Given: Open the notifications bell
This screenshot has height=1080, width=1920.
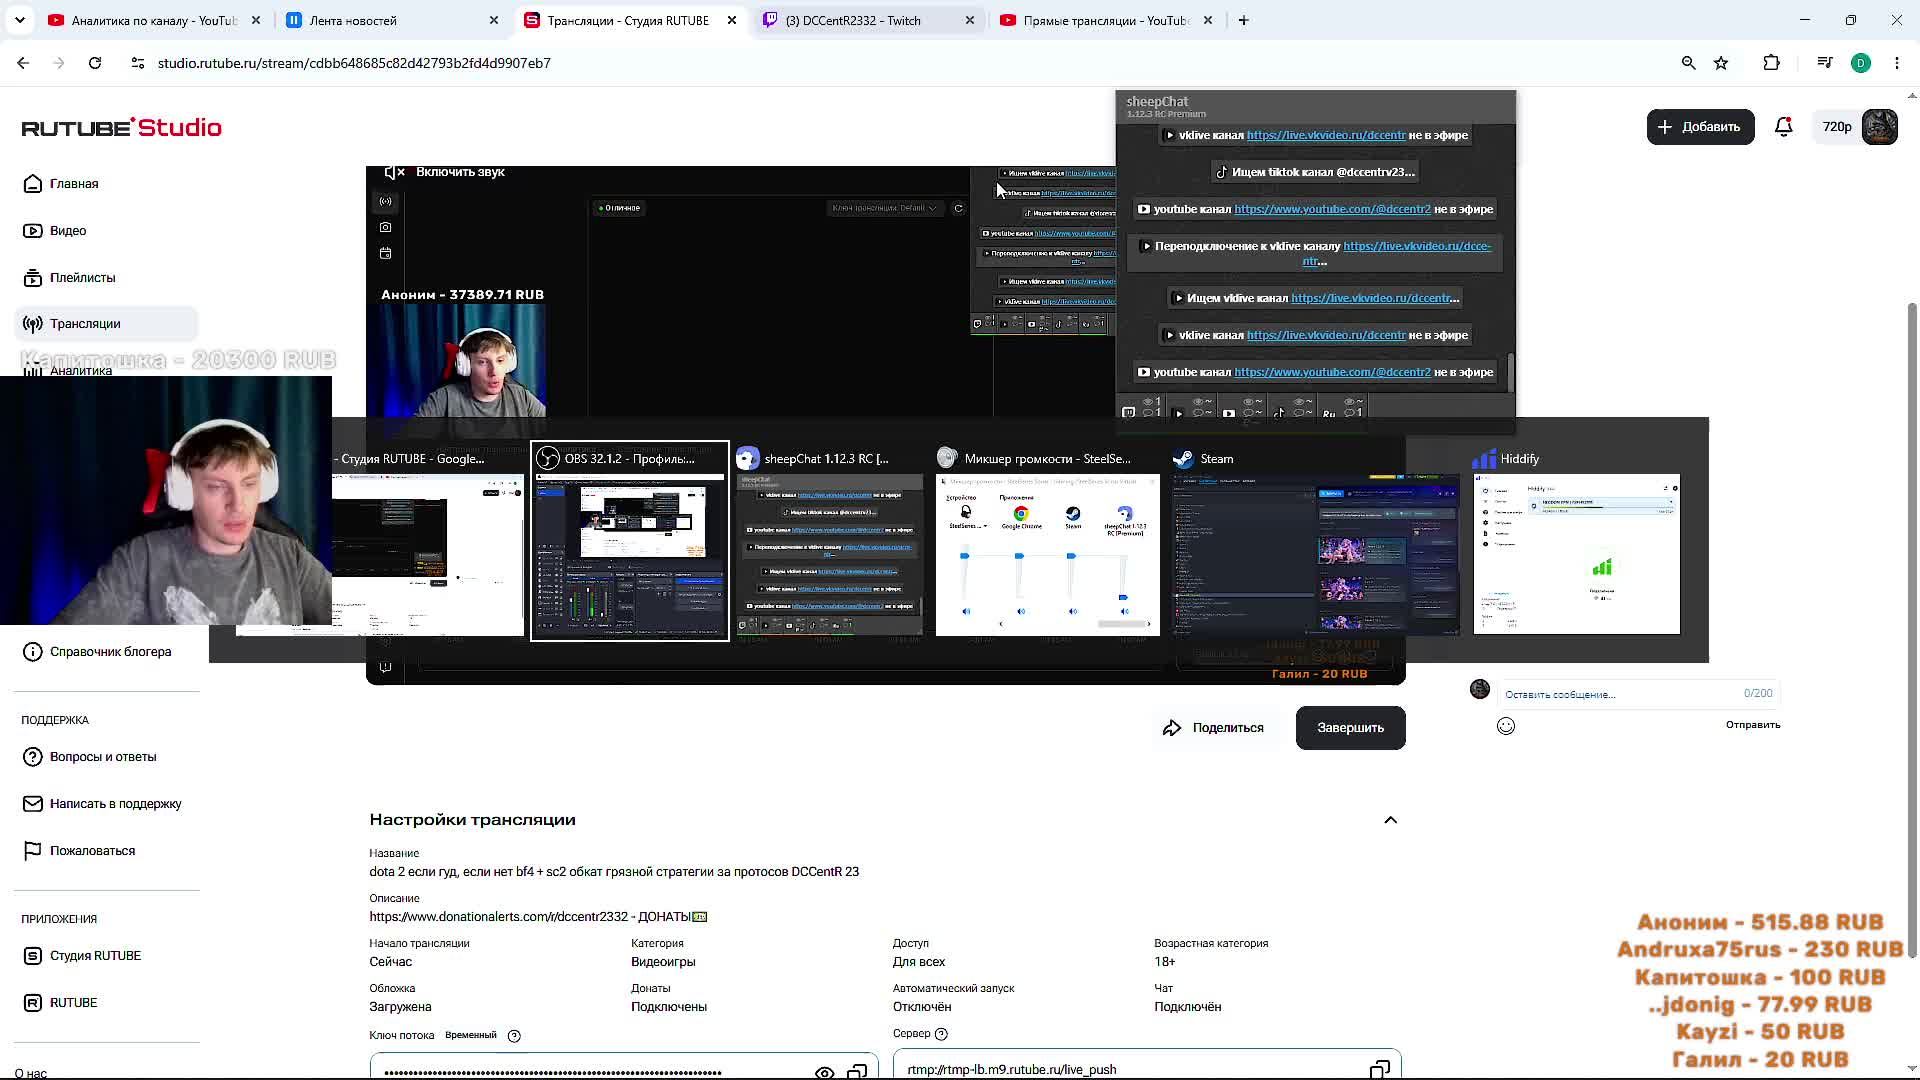Looking at the screenshot, I should 1783,127.
